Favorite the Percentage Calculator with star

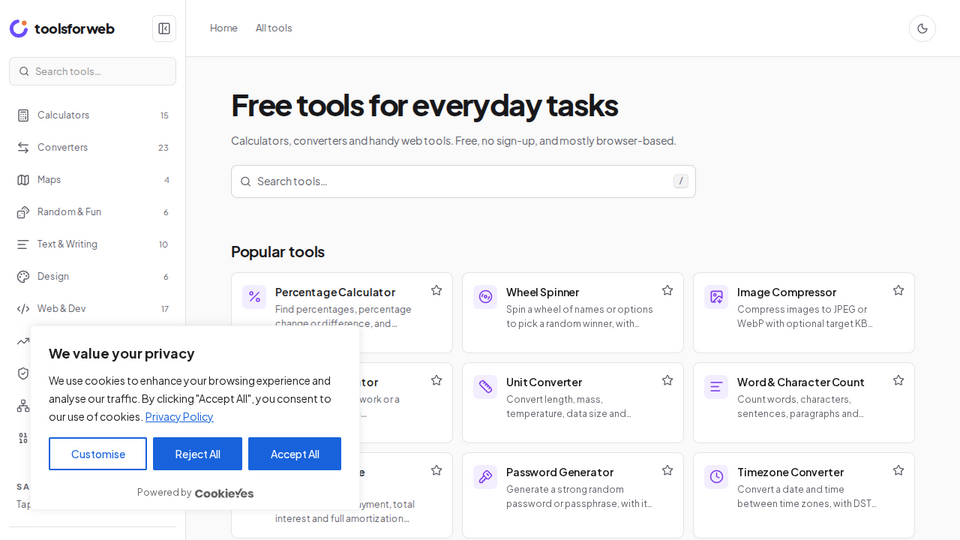pyautogui.click(x=437, y=290)
